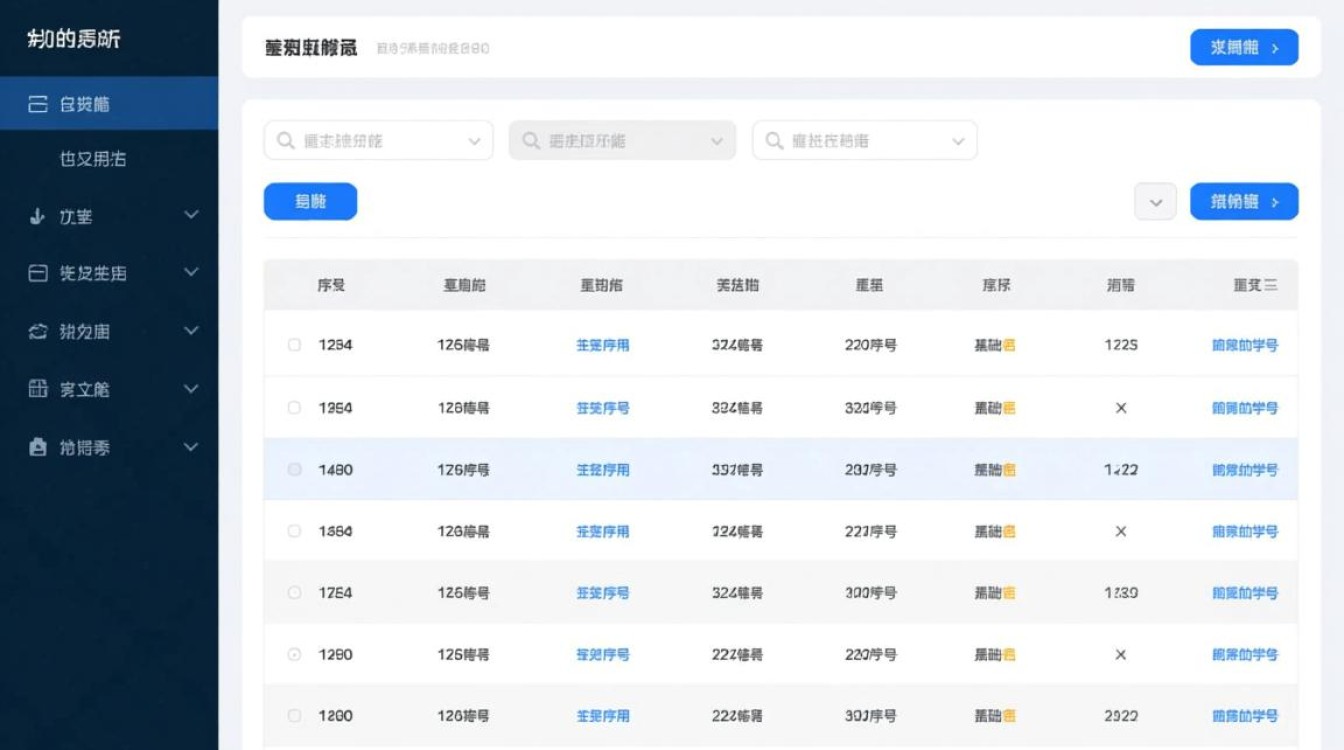
Task: Select the dashboard card icon in sidebar
Action: [36, 103]
